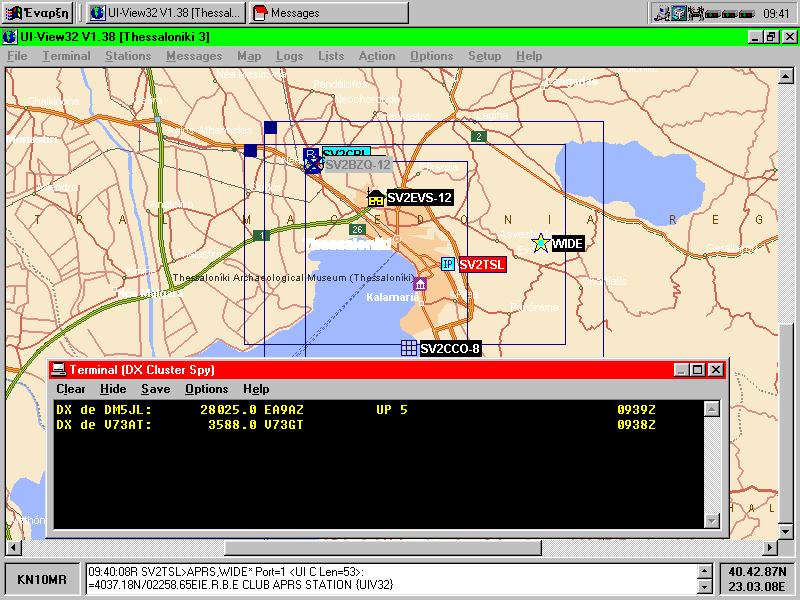Minimize the Terminal DX Cluster Spy window
The height and width of the screenshot is (600, 800).
point(681,369)
